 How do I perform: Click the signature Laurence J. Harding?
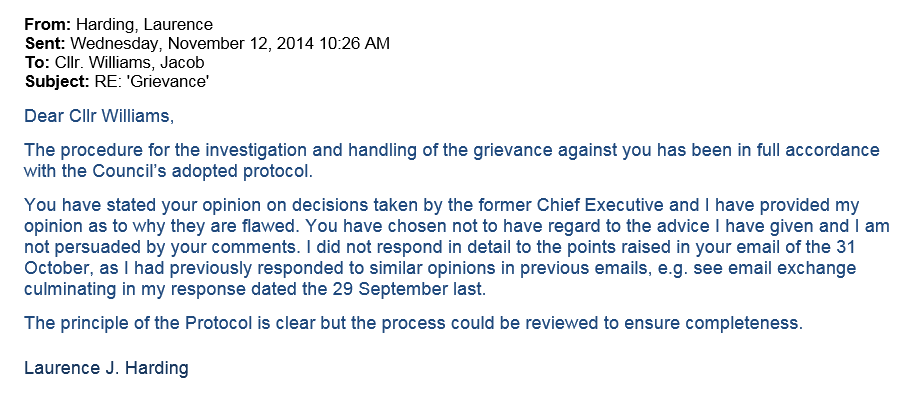tap(106, 367)
